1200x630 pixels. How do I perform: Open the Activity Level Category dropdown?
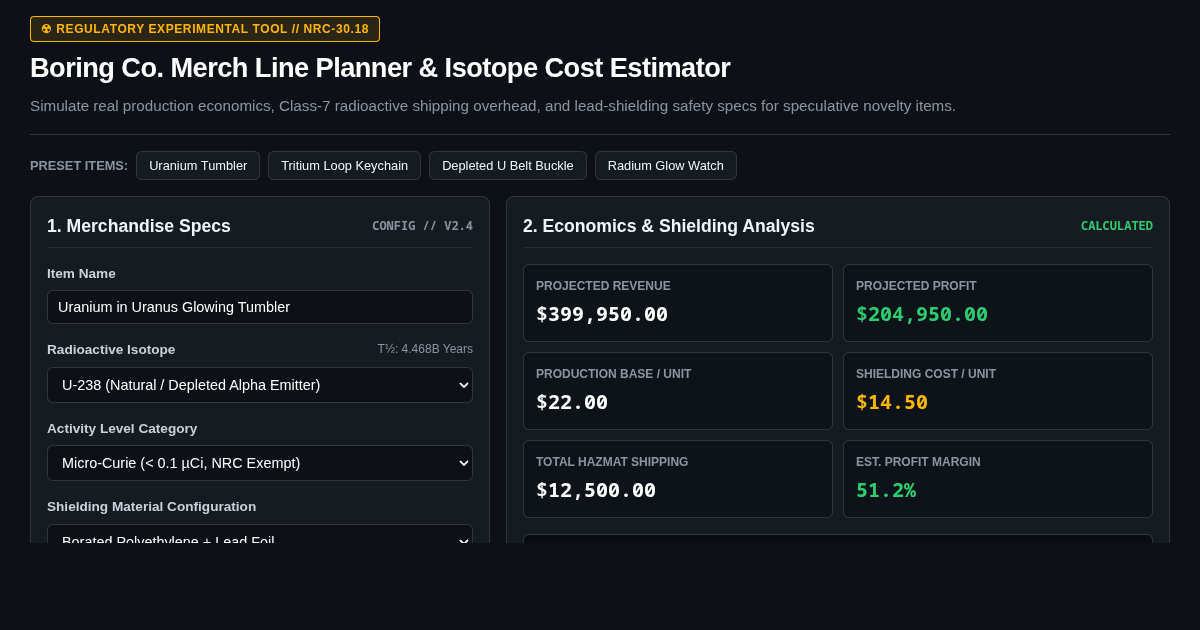pyautogui.click(x=260, y=463)
